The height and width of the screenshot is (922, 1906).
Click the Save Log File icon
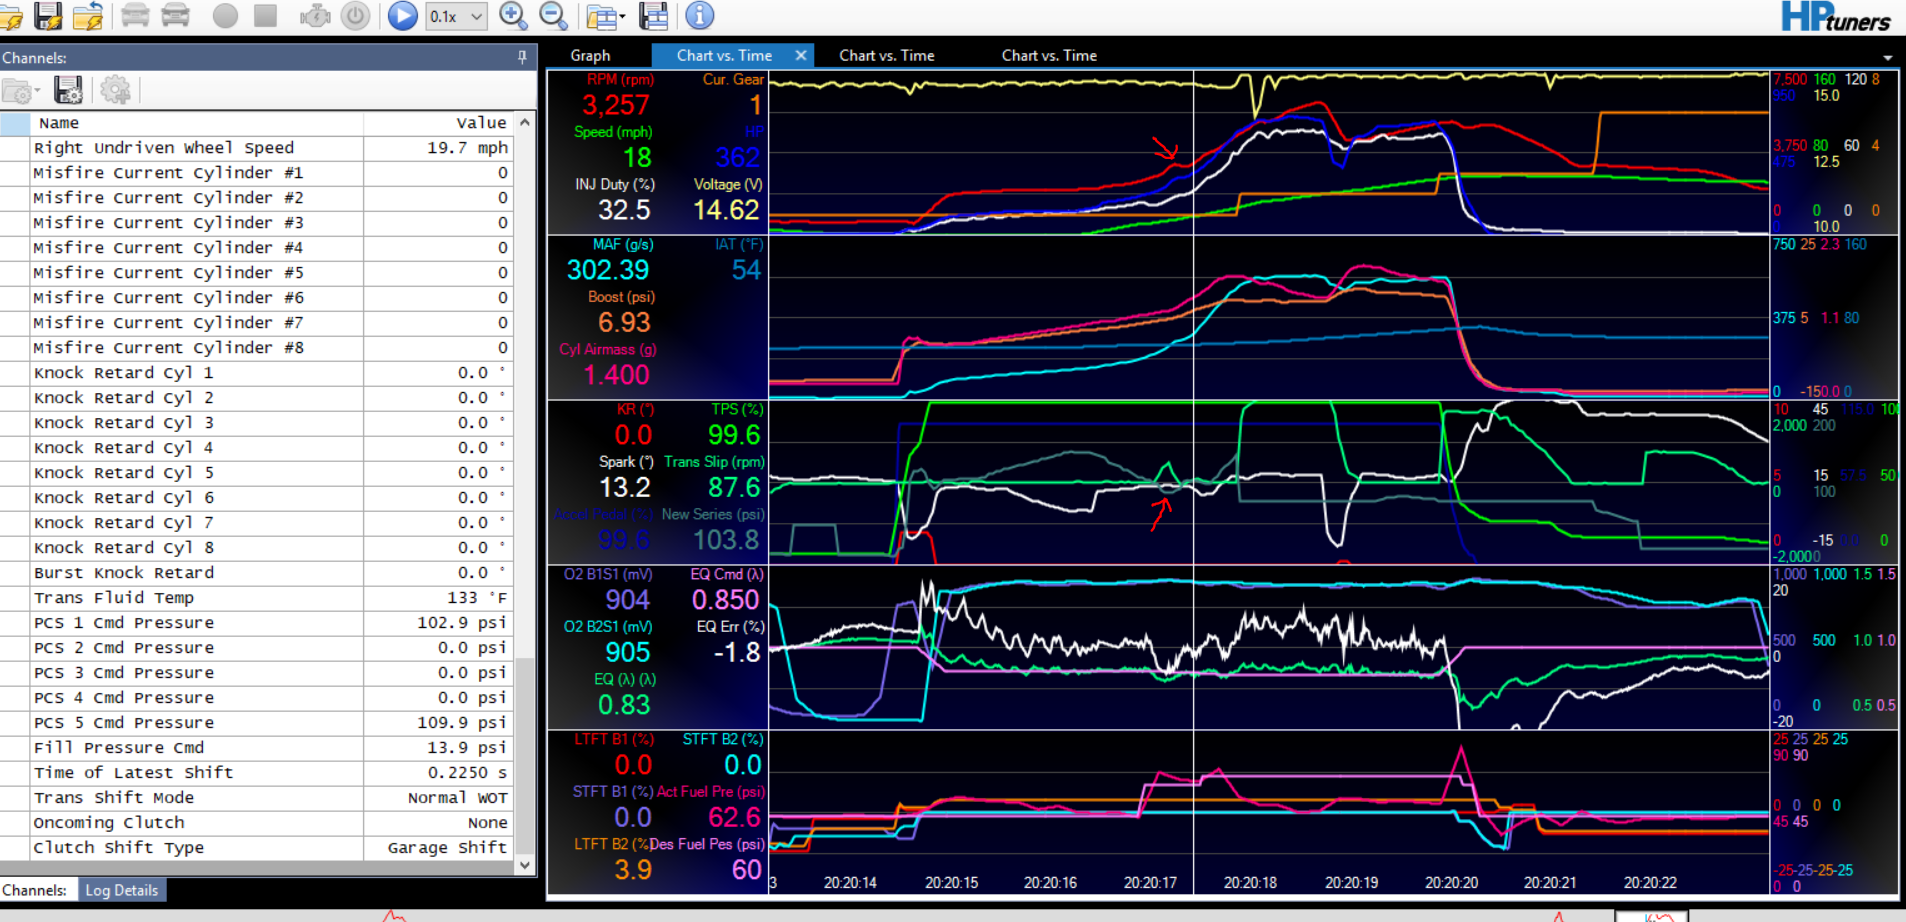click(x=48, y=15)
